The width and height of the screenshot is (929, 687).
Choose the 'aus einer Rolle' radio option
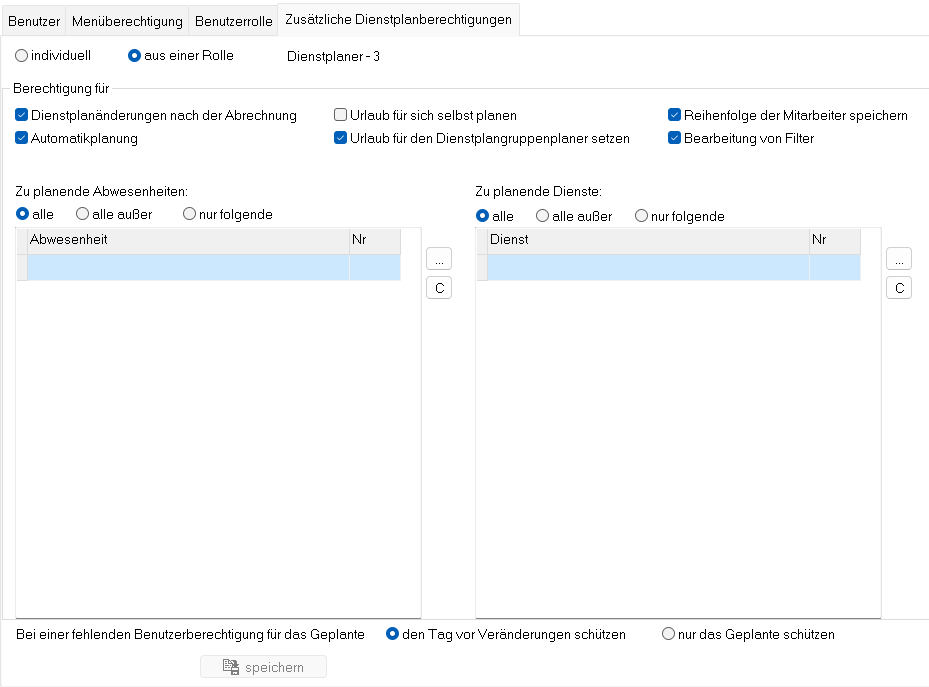135,56
